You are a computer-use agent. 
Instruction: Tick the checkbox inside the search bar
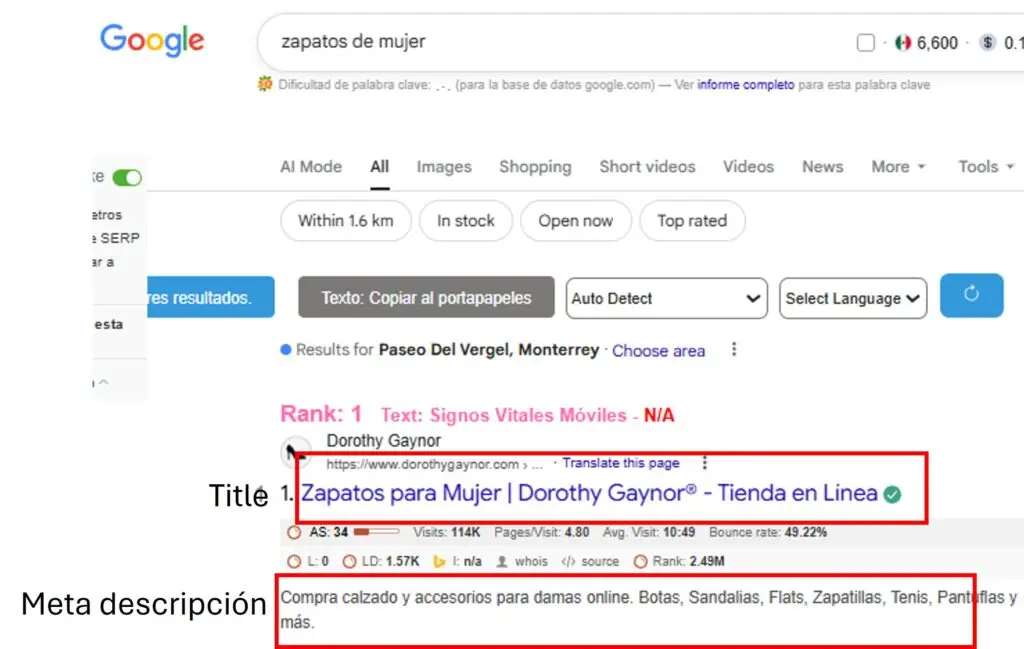click(x=866, y=41)
